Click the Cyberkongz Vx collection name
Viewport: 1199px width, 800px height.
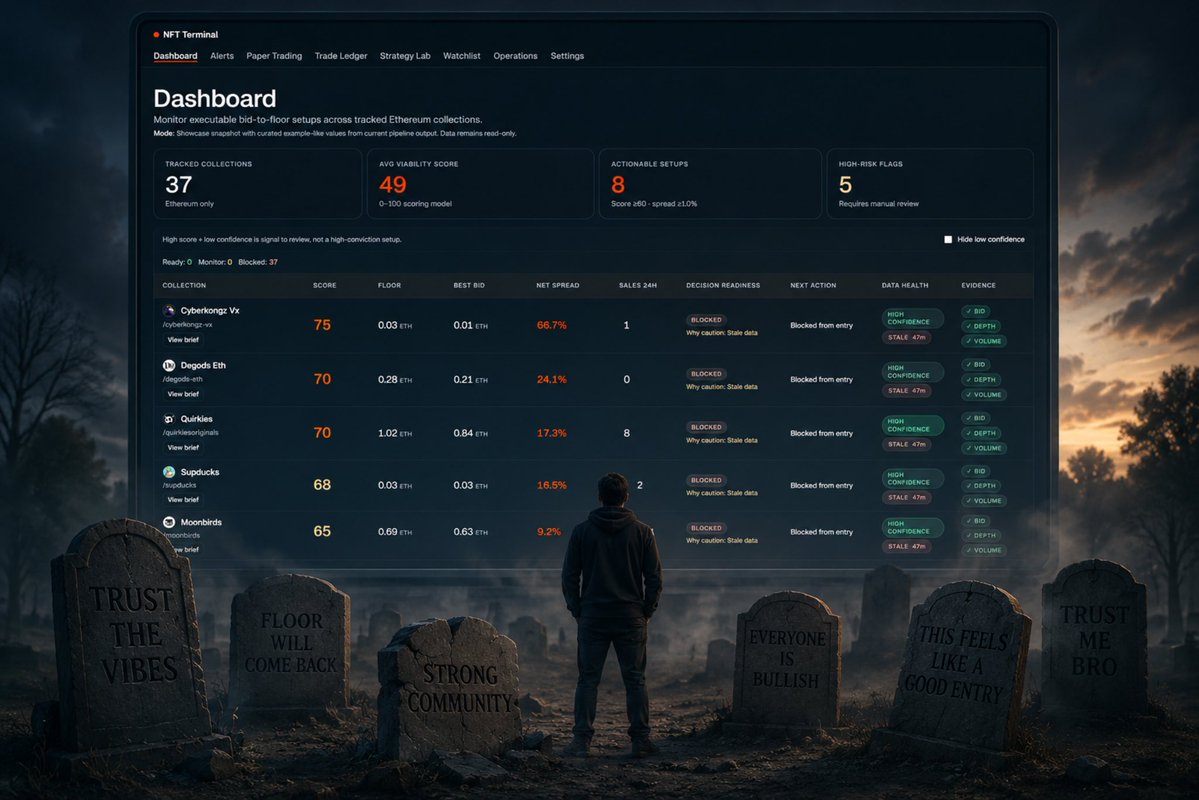[x=210, y=311]
